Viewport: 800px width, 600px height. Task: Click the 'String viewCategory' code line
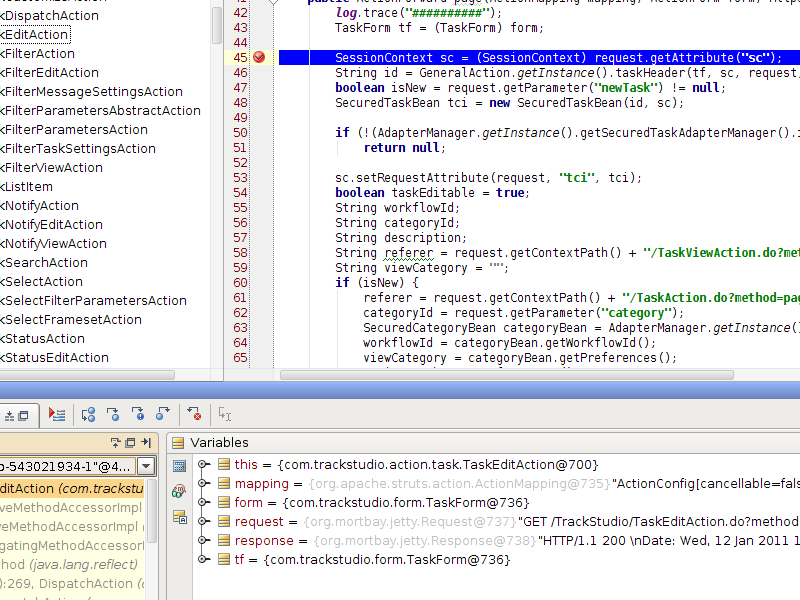421,268
